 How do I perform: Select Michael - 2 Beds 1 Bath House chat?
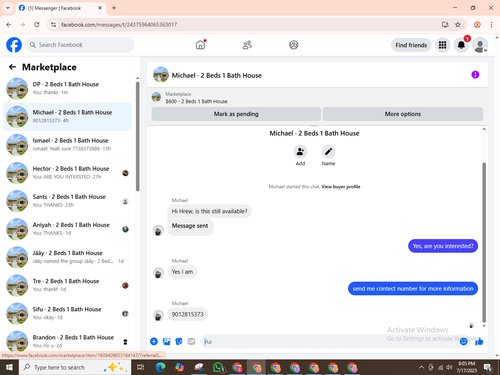pos(67,116)
